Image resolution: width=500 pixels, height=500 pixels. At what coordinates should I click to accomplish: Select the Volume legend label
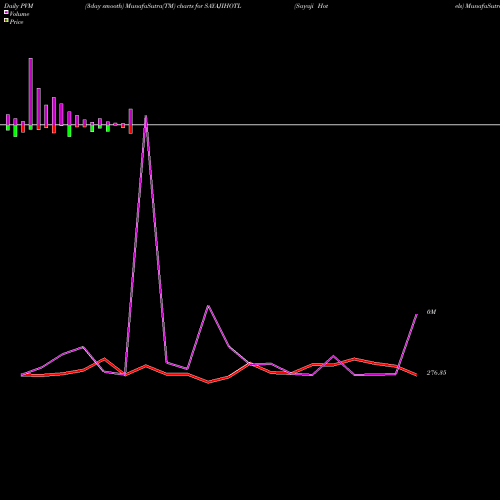pyautogui.click(x=19, y=14)
